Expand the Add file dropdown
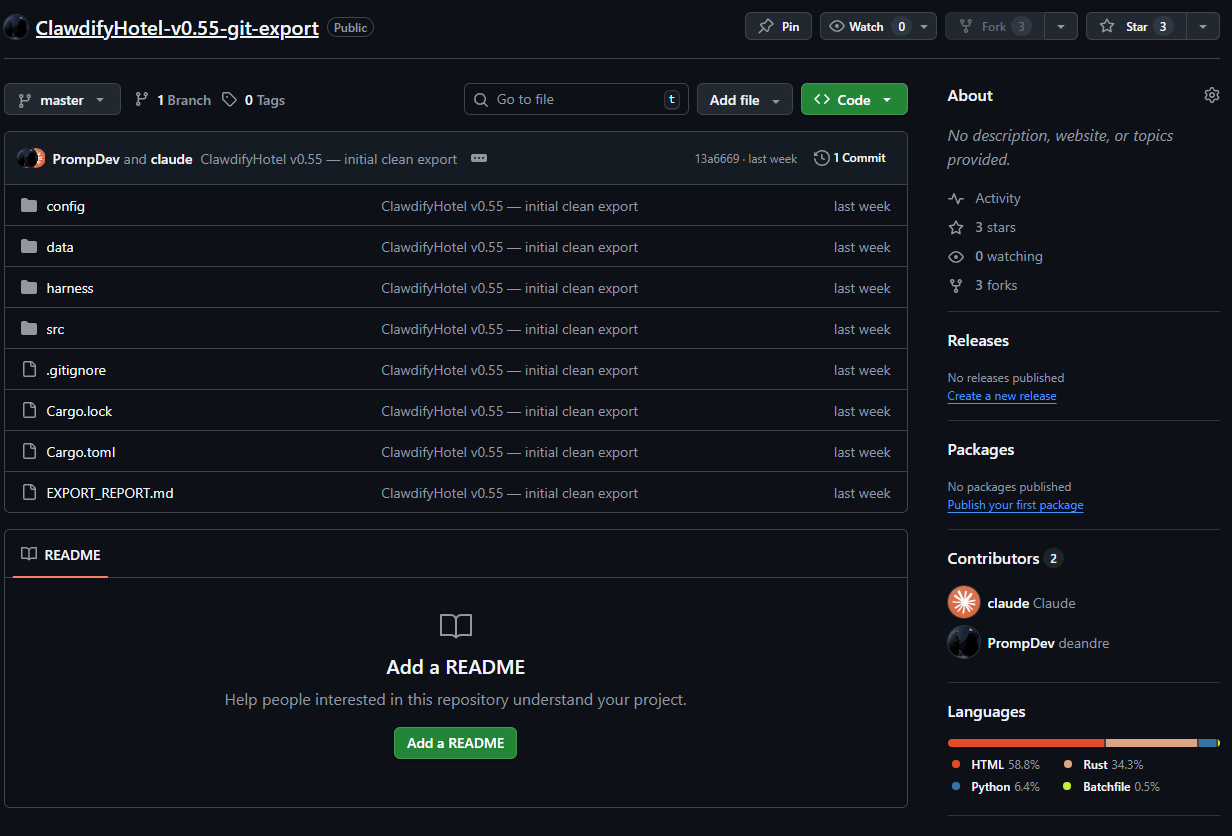Screen dimensions: 1232x836 744,100
